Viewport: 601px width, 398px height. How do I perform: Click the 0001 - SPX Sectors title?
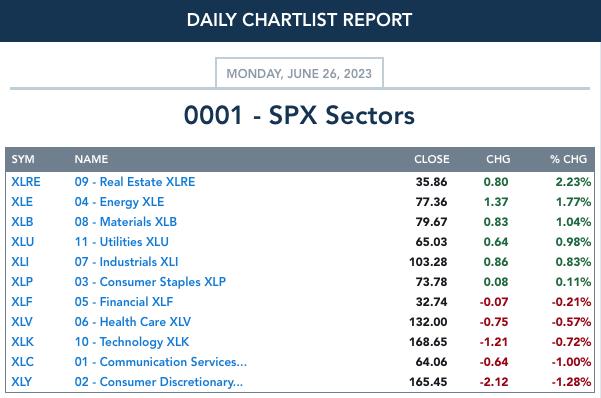299,115
